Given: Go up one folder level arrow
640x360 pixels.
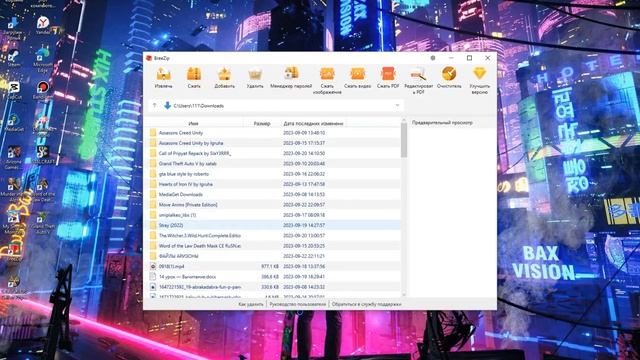Looking at the screenshot, I should pyautogui.click(x=154, y=106).
